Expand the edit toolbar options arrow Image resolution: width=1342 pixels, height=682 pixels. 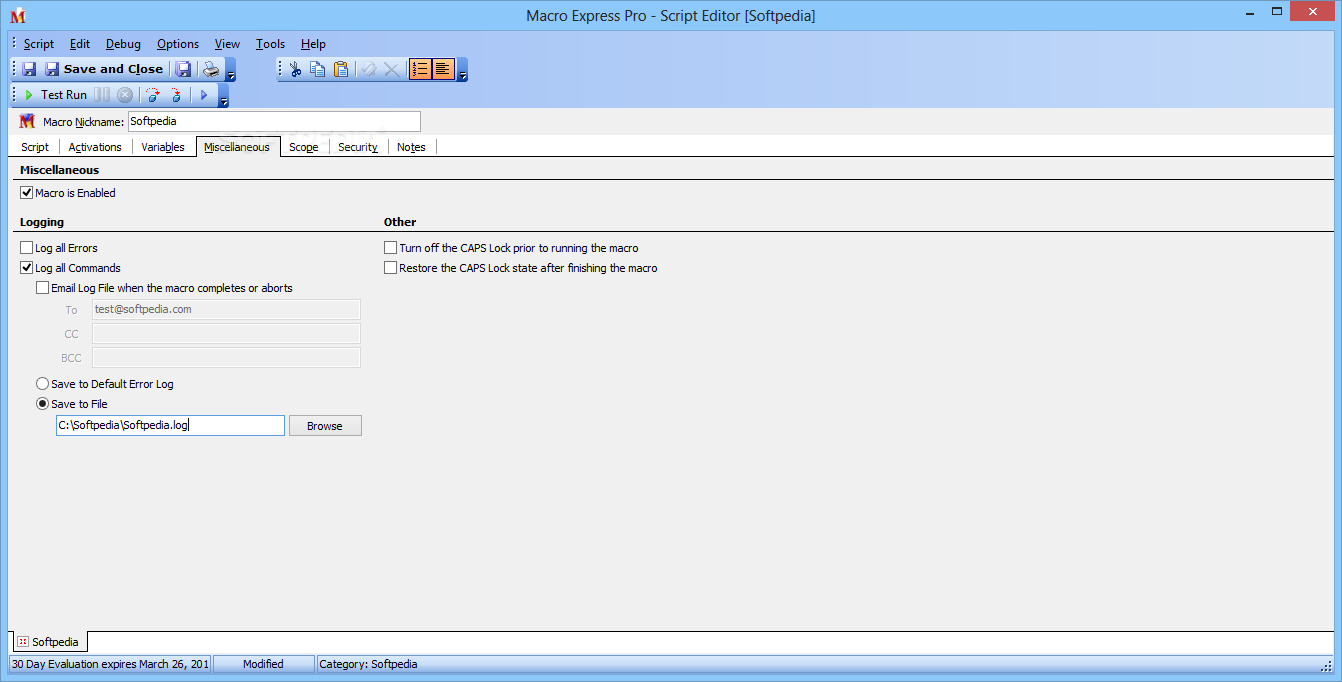(x=463, y=71)
